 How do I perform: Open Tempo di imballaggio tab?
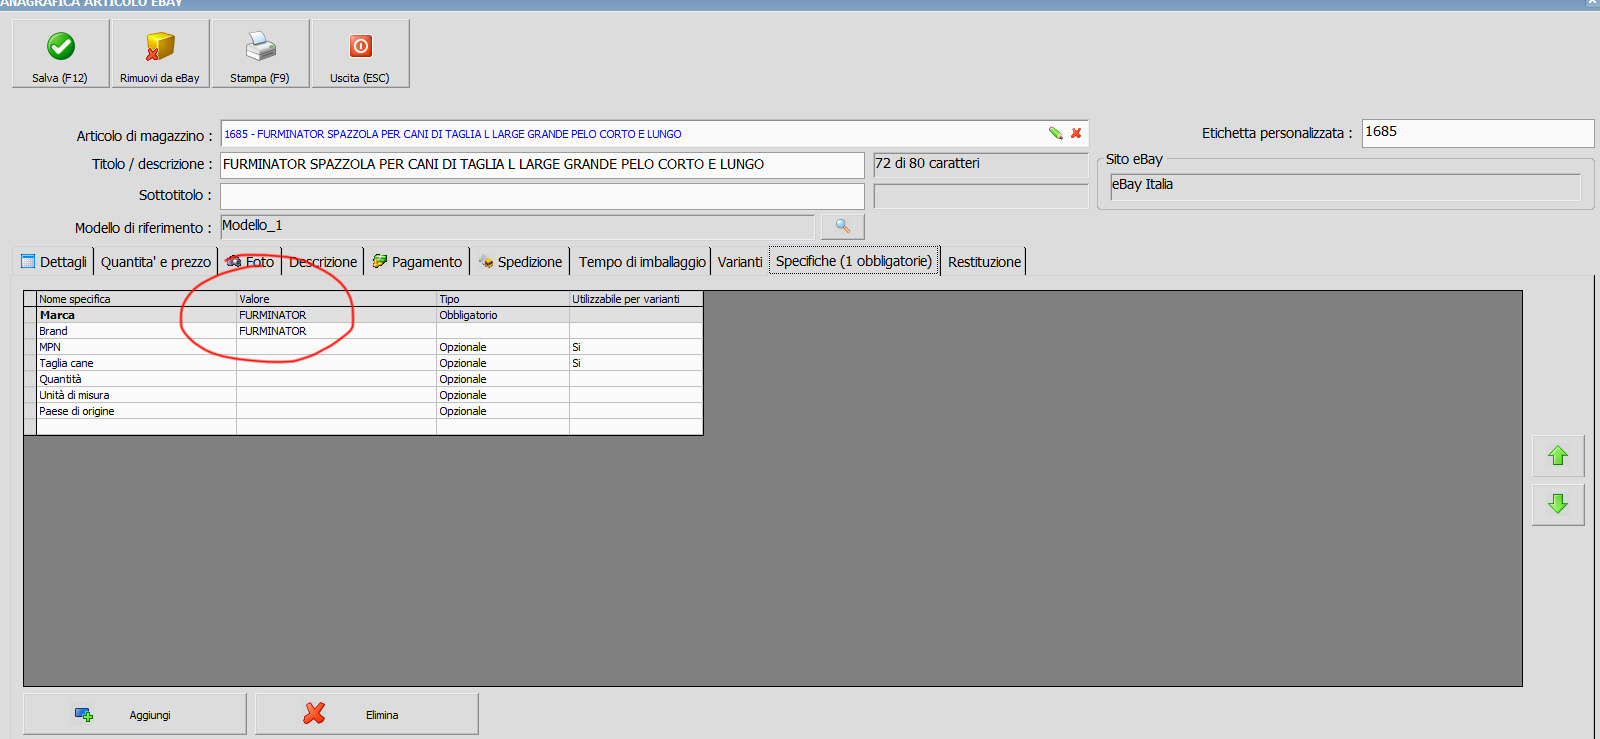pyautogui.click(x=642, y=262)
